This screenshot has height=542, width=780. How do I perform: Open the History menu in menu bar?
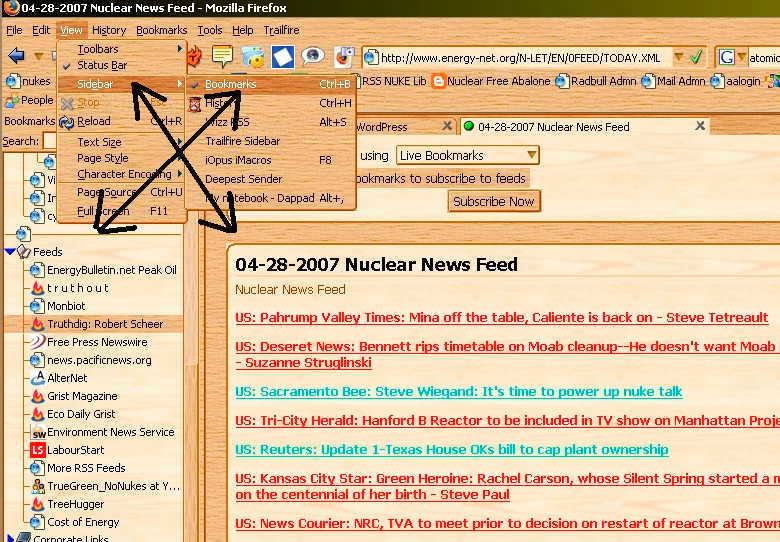click(109, 30)
